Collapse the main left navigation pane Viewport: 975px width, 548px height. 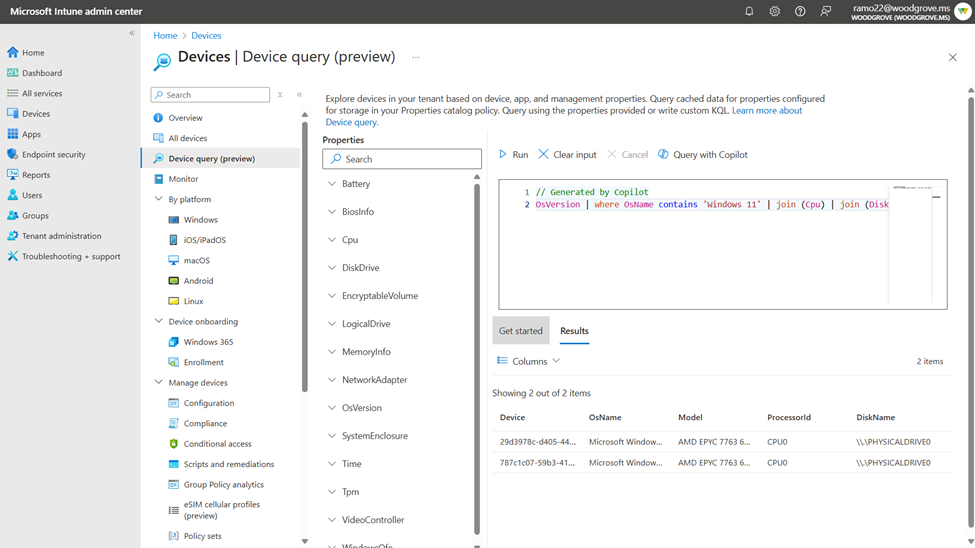click(132, 33)
